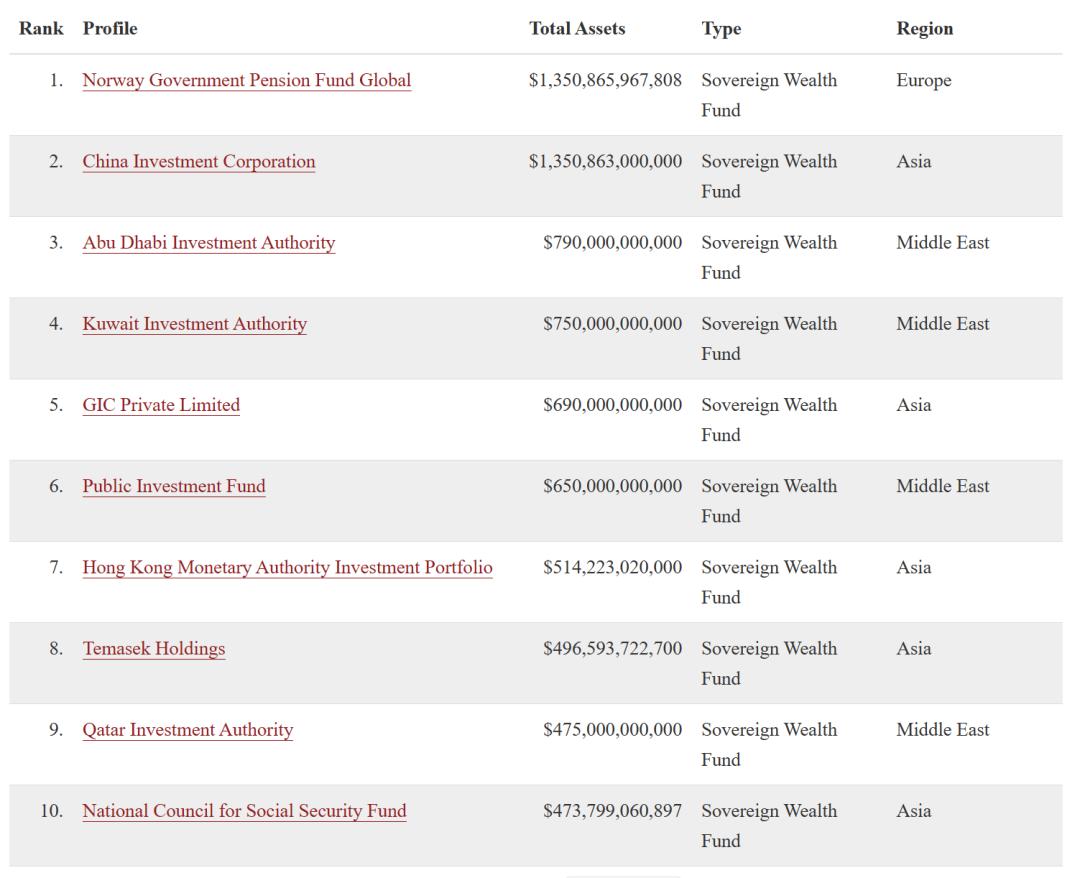
Task: Open Abu Dhabi Investment Authority profile
Action: (x=208, y=243)
